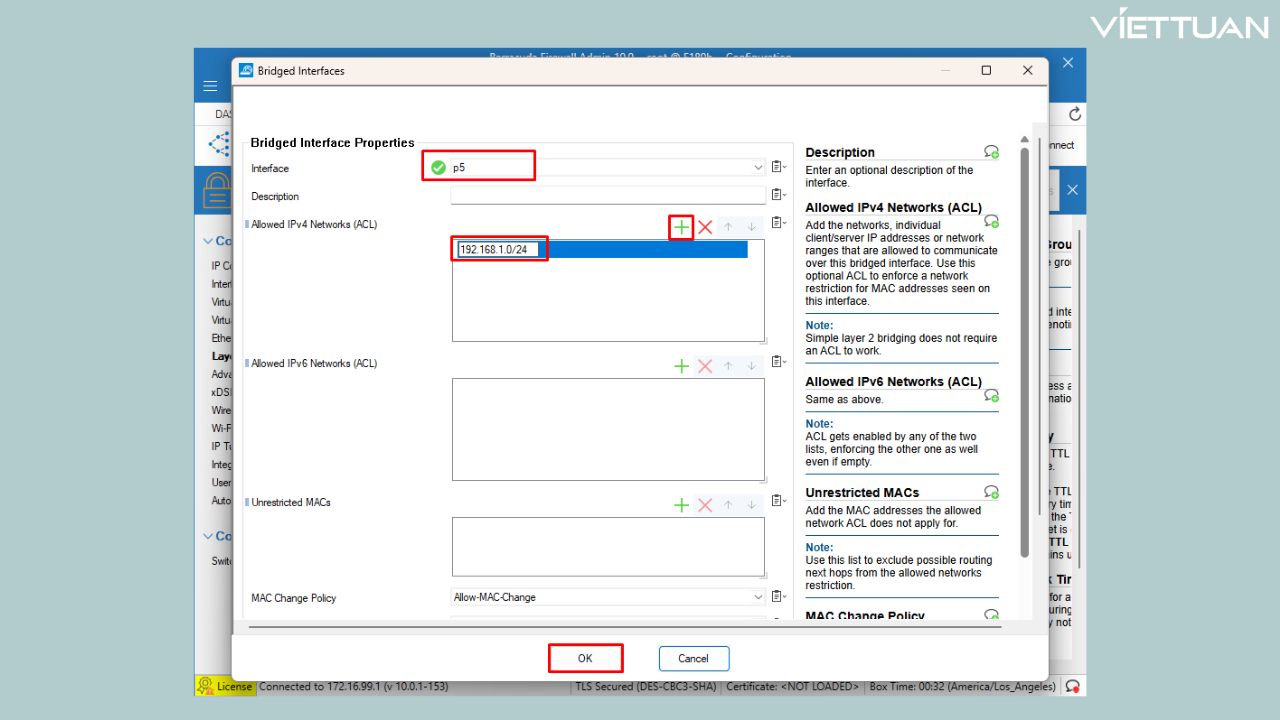This screenshot has height=720, width=1280.
Task: Add a new Allowed IPv4 Networks entry
Action: click(x=681, y=228)
